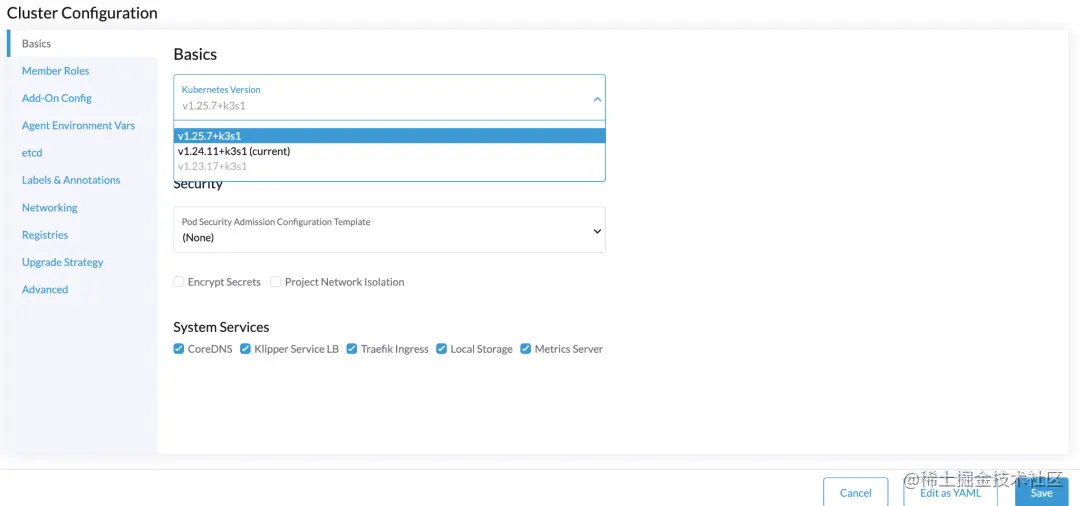Collapse the Kubernetes Version dropdown chevron
1080x506 pixels.
pos(597,99)
